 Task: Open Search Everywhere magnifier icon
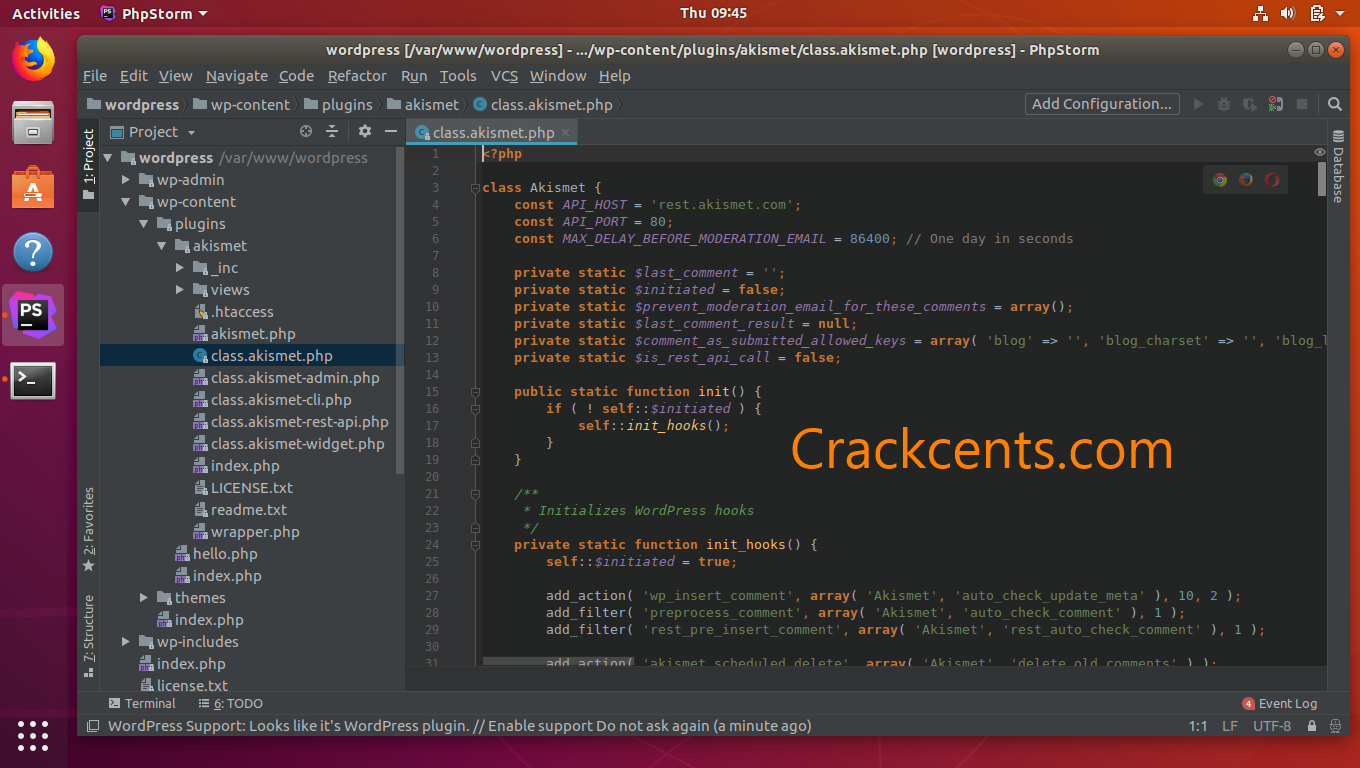[x=1335, y=104]
